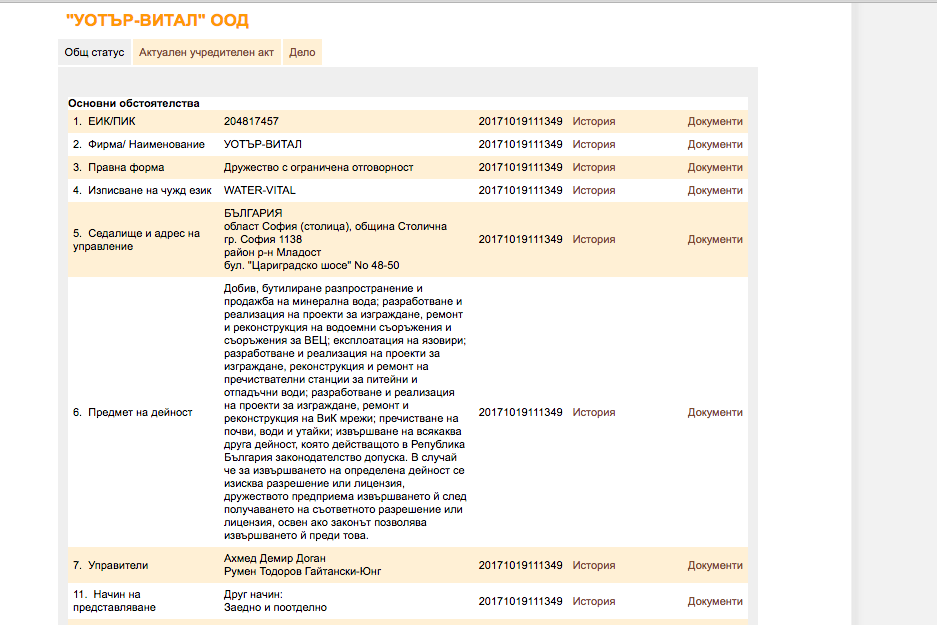This screenshot has height=625, width=937.
Task: Open Документи for Управители row
Action: [715, 565]
